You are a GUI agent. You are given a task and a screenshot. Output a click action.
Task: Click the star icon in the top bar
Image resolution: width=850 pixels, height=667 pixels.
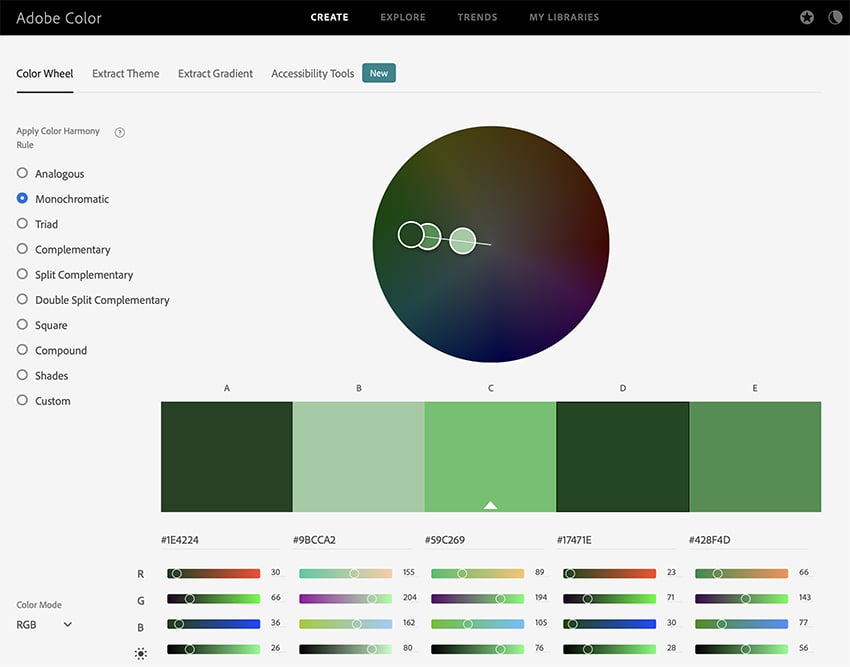click(807, 18)
